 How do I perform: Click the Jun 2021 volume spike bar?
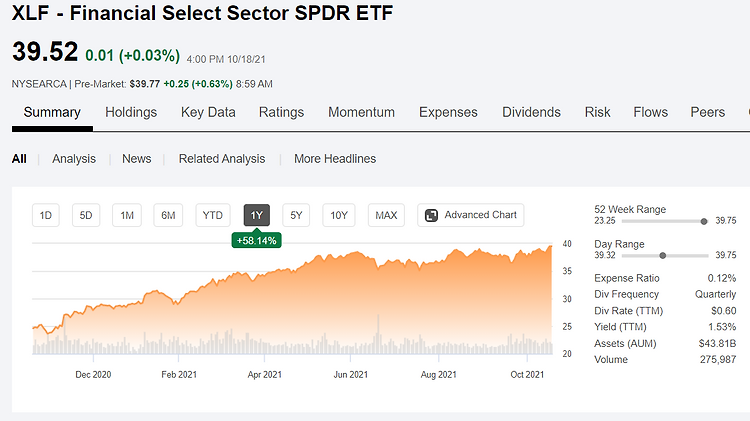378,334
